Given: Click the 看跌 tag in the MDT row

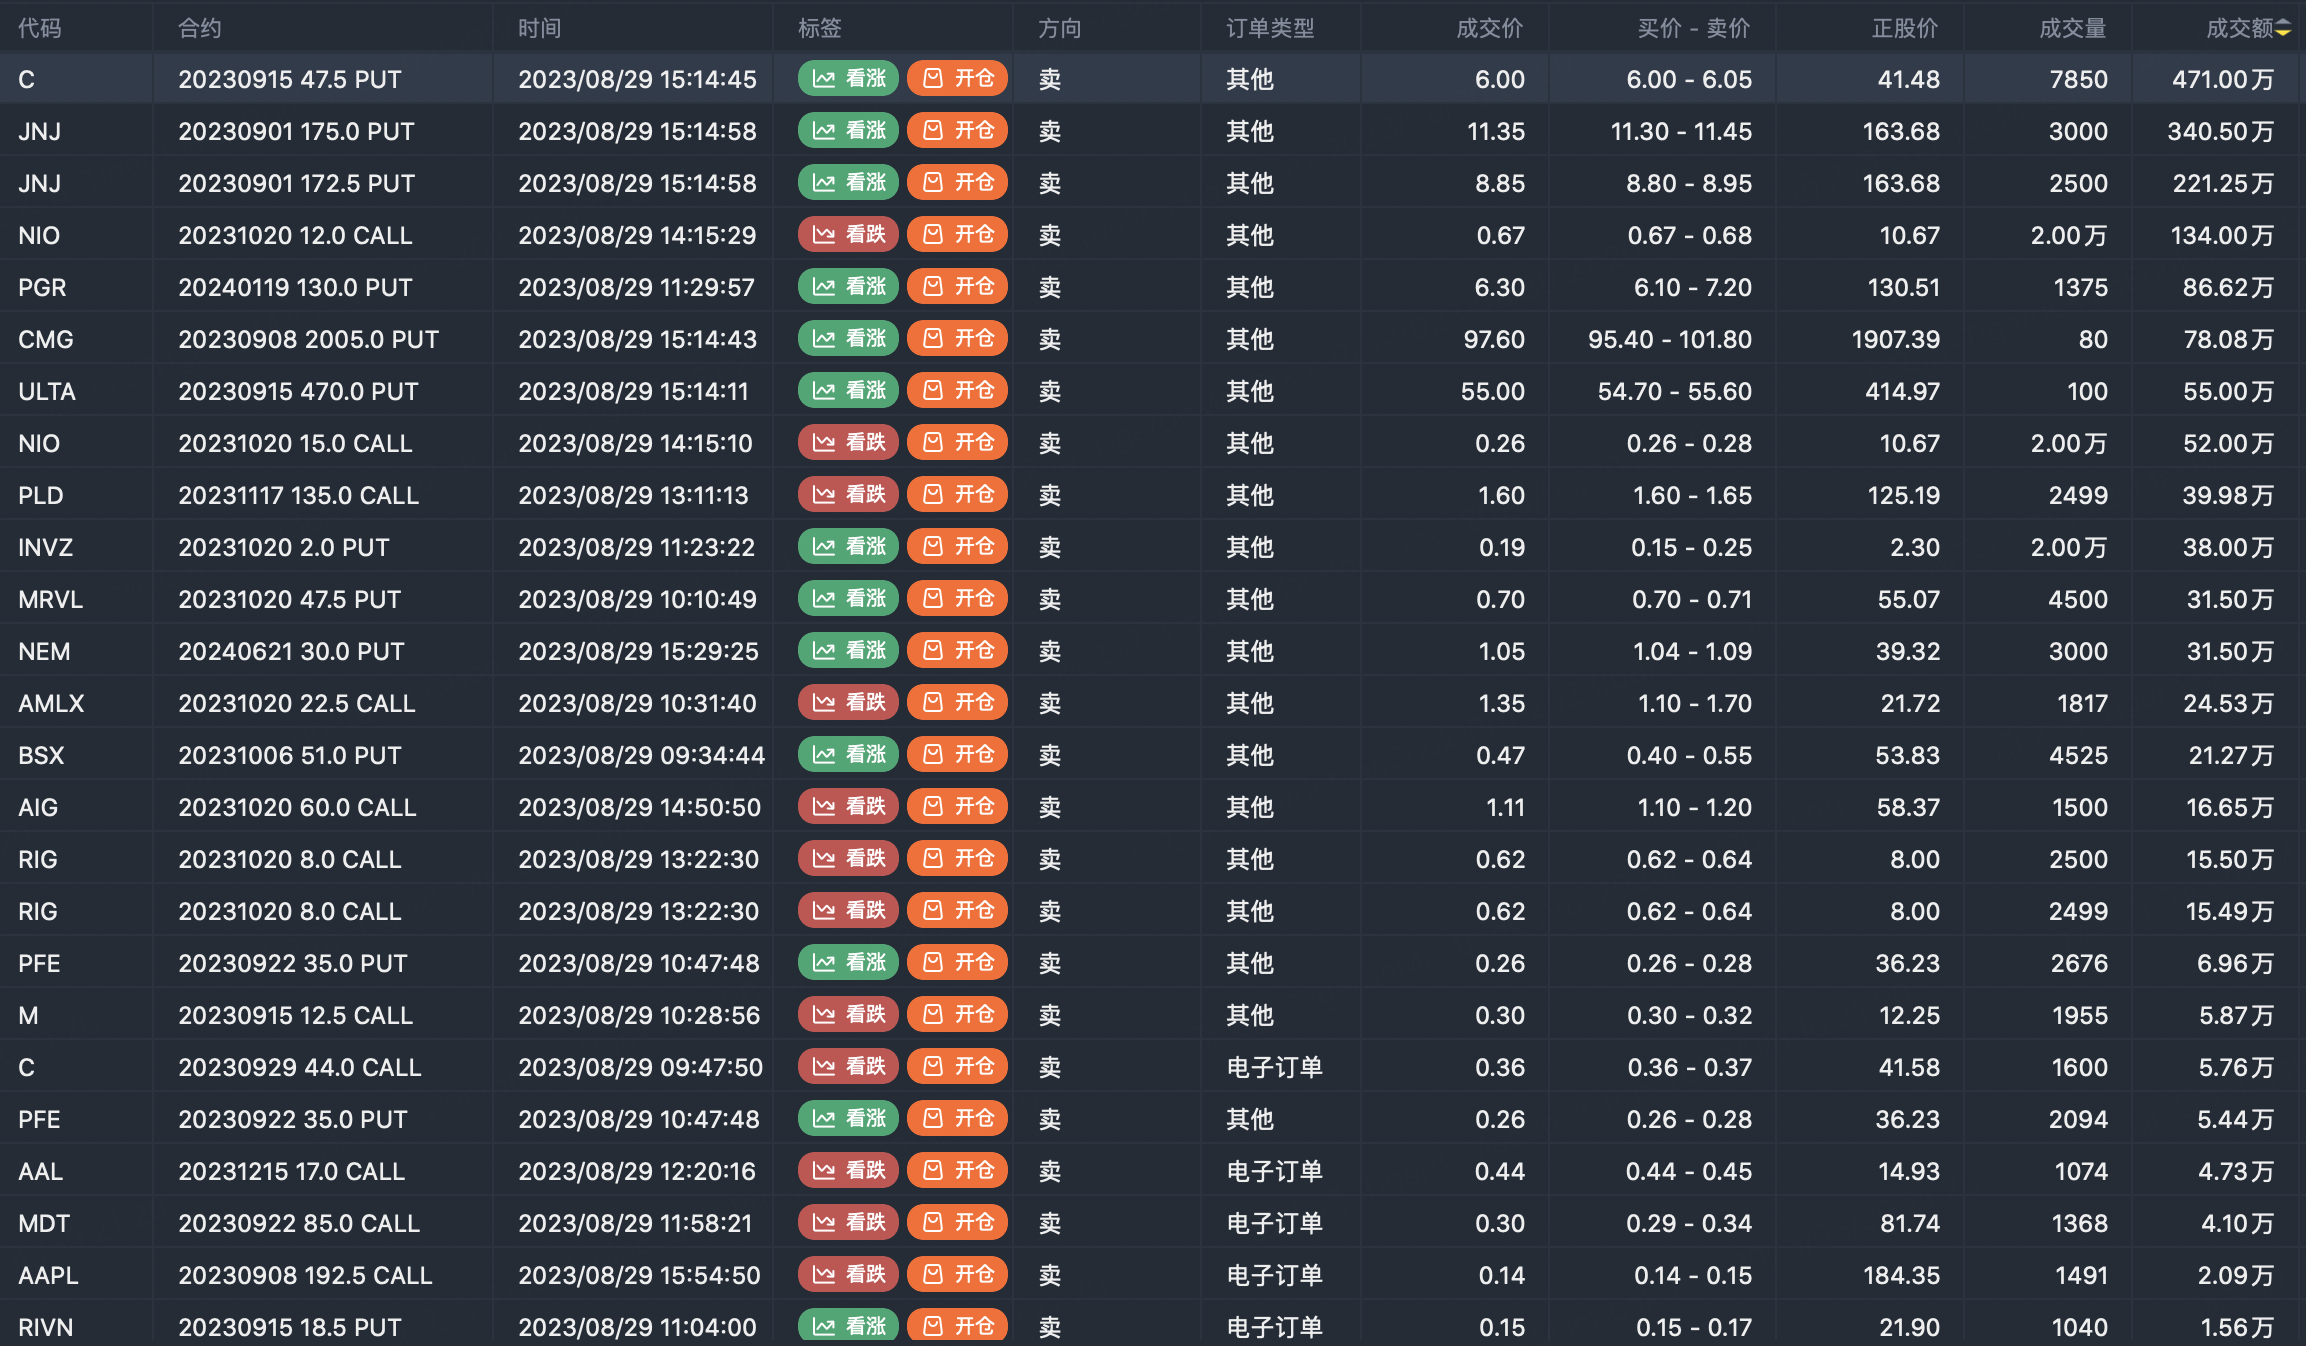Looking at the screenshot, I should (848, 1223).
